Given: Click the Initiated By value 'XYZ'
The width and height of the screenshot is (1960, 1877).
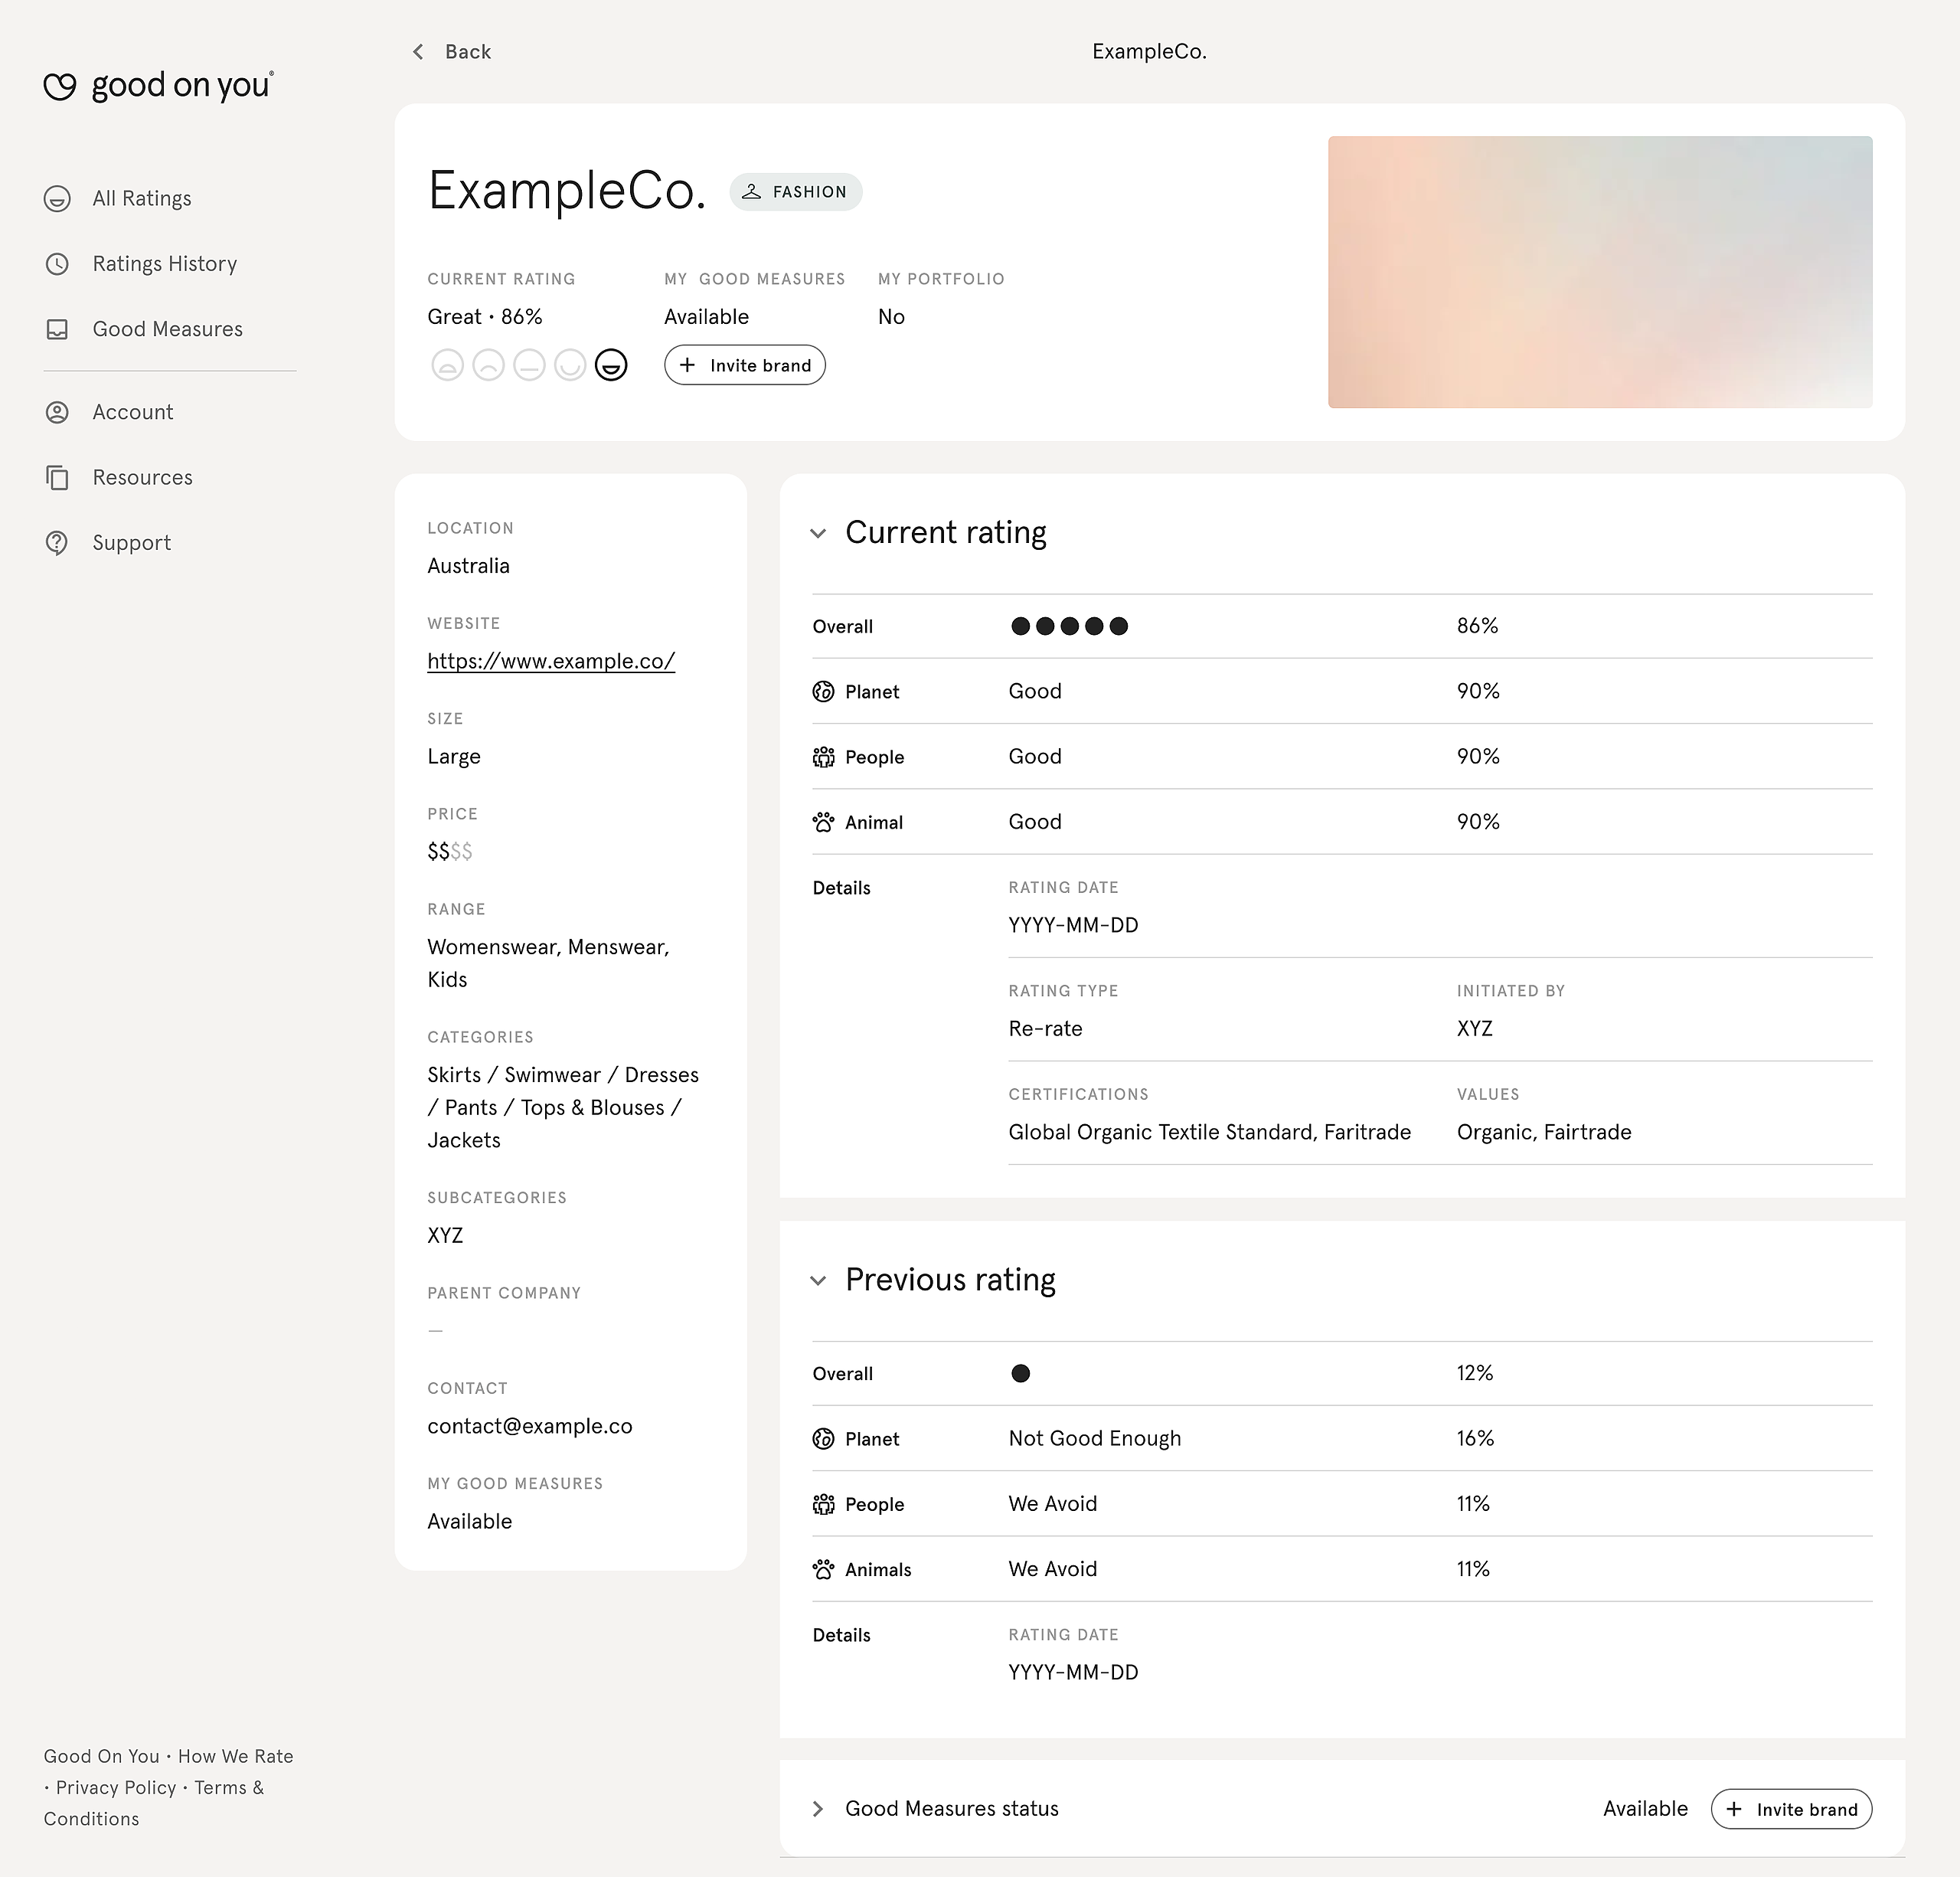Looking at the screenshot, I should pyautogui.click(x=1475, y=1029).
